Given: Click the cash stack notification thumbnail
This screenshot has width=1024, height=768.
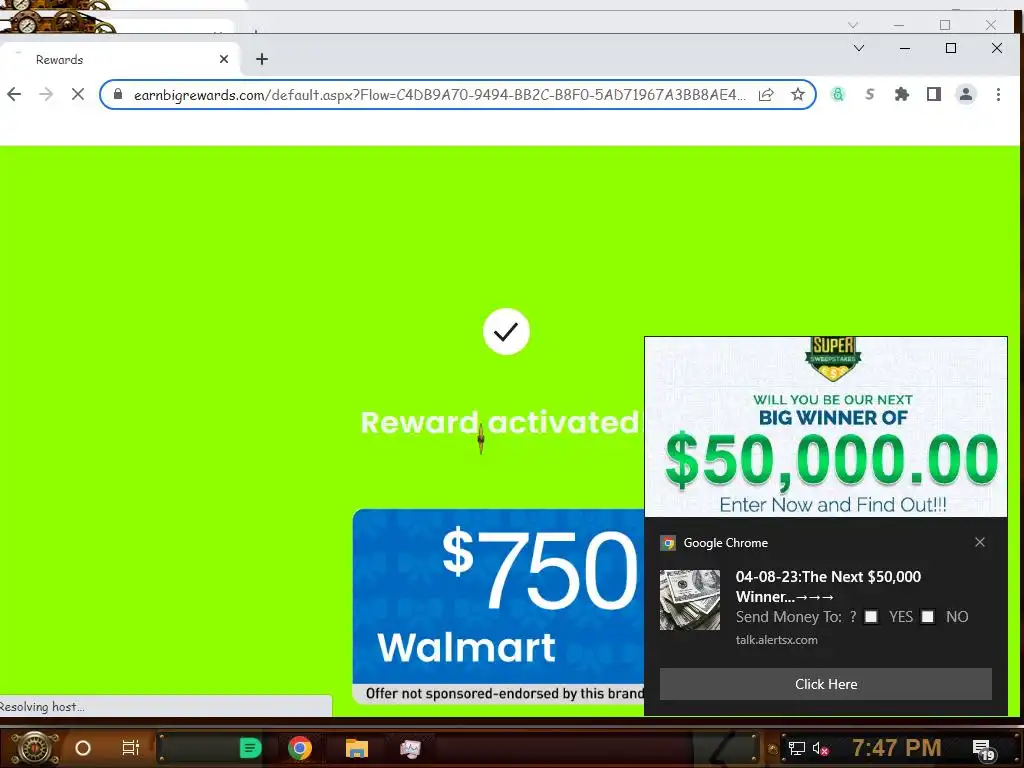Looking at the screenshot, I should pyautogui.click(x=690, y=600).
